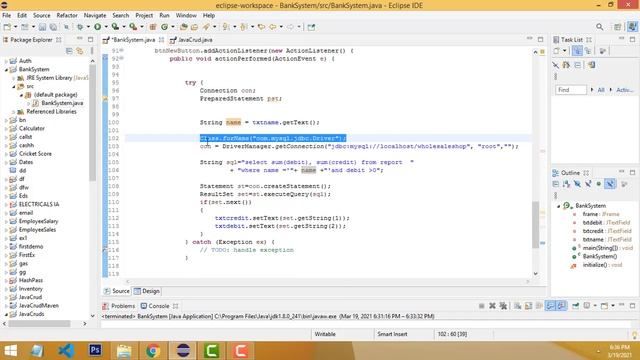Viewport: 640px width, 360px height.
Task: Open the Debug button dropdown arrow
Action: pos(88,27)
